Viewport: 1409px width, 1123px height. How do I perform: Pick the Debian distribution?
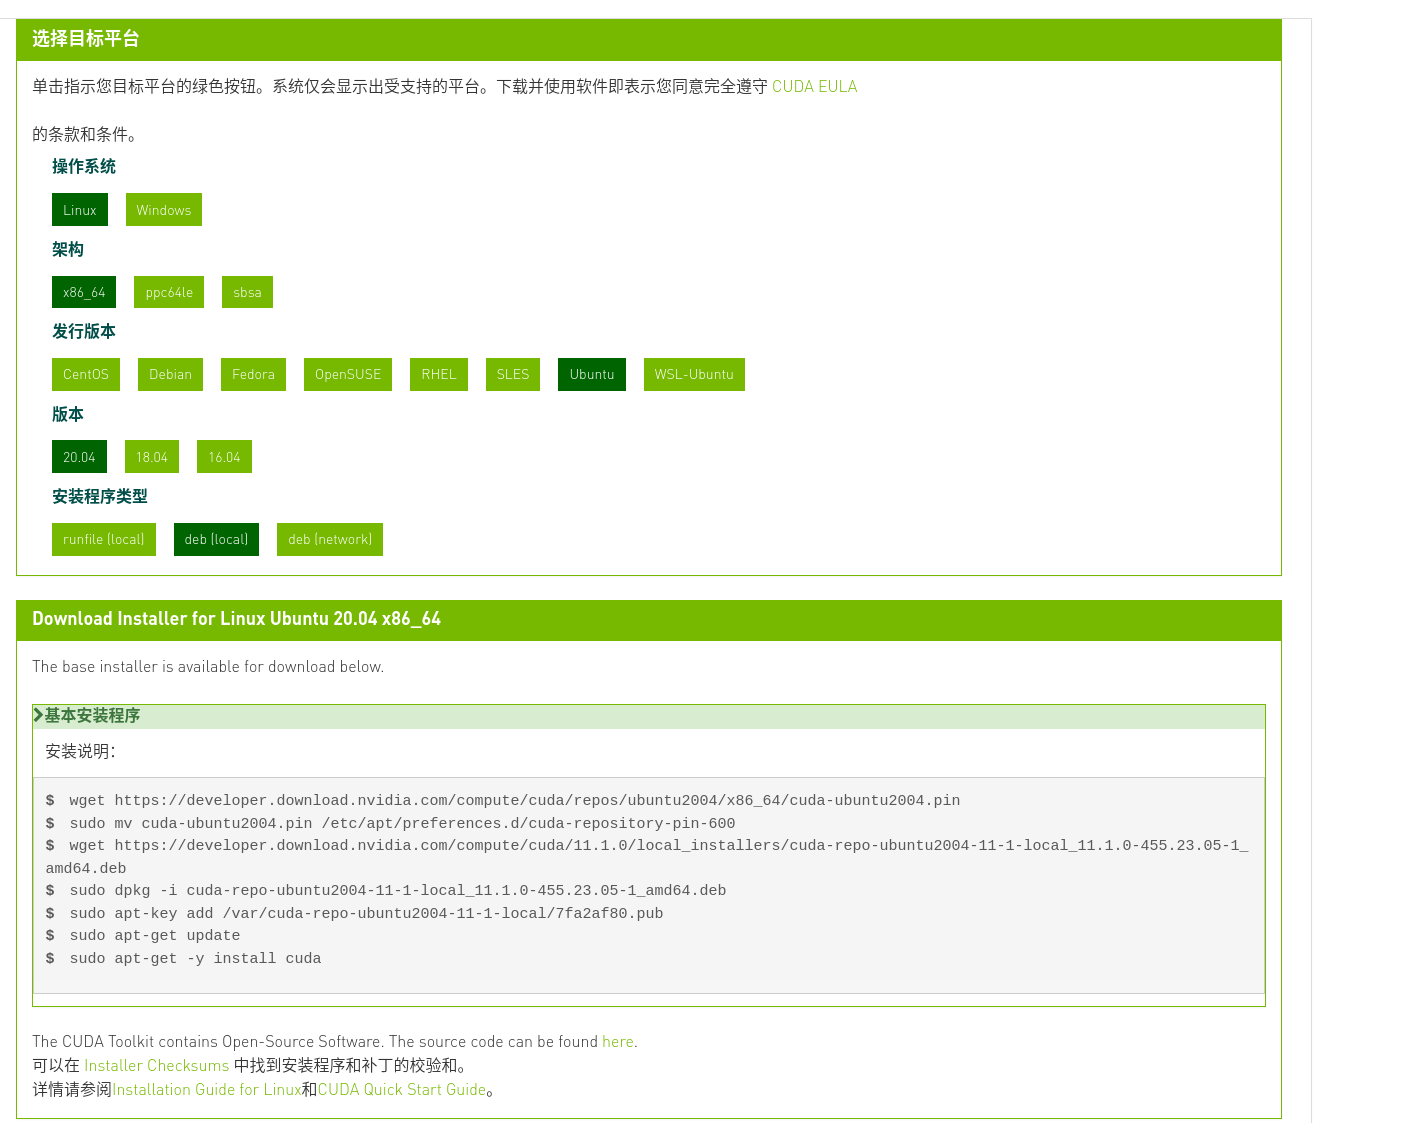point(170,374)
